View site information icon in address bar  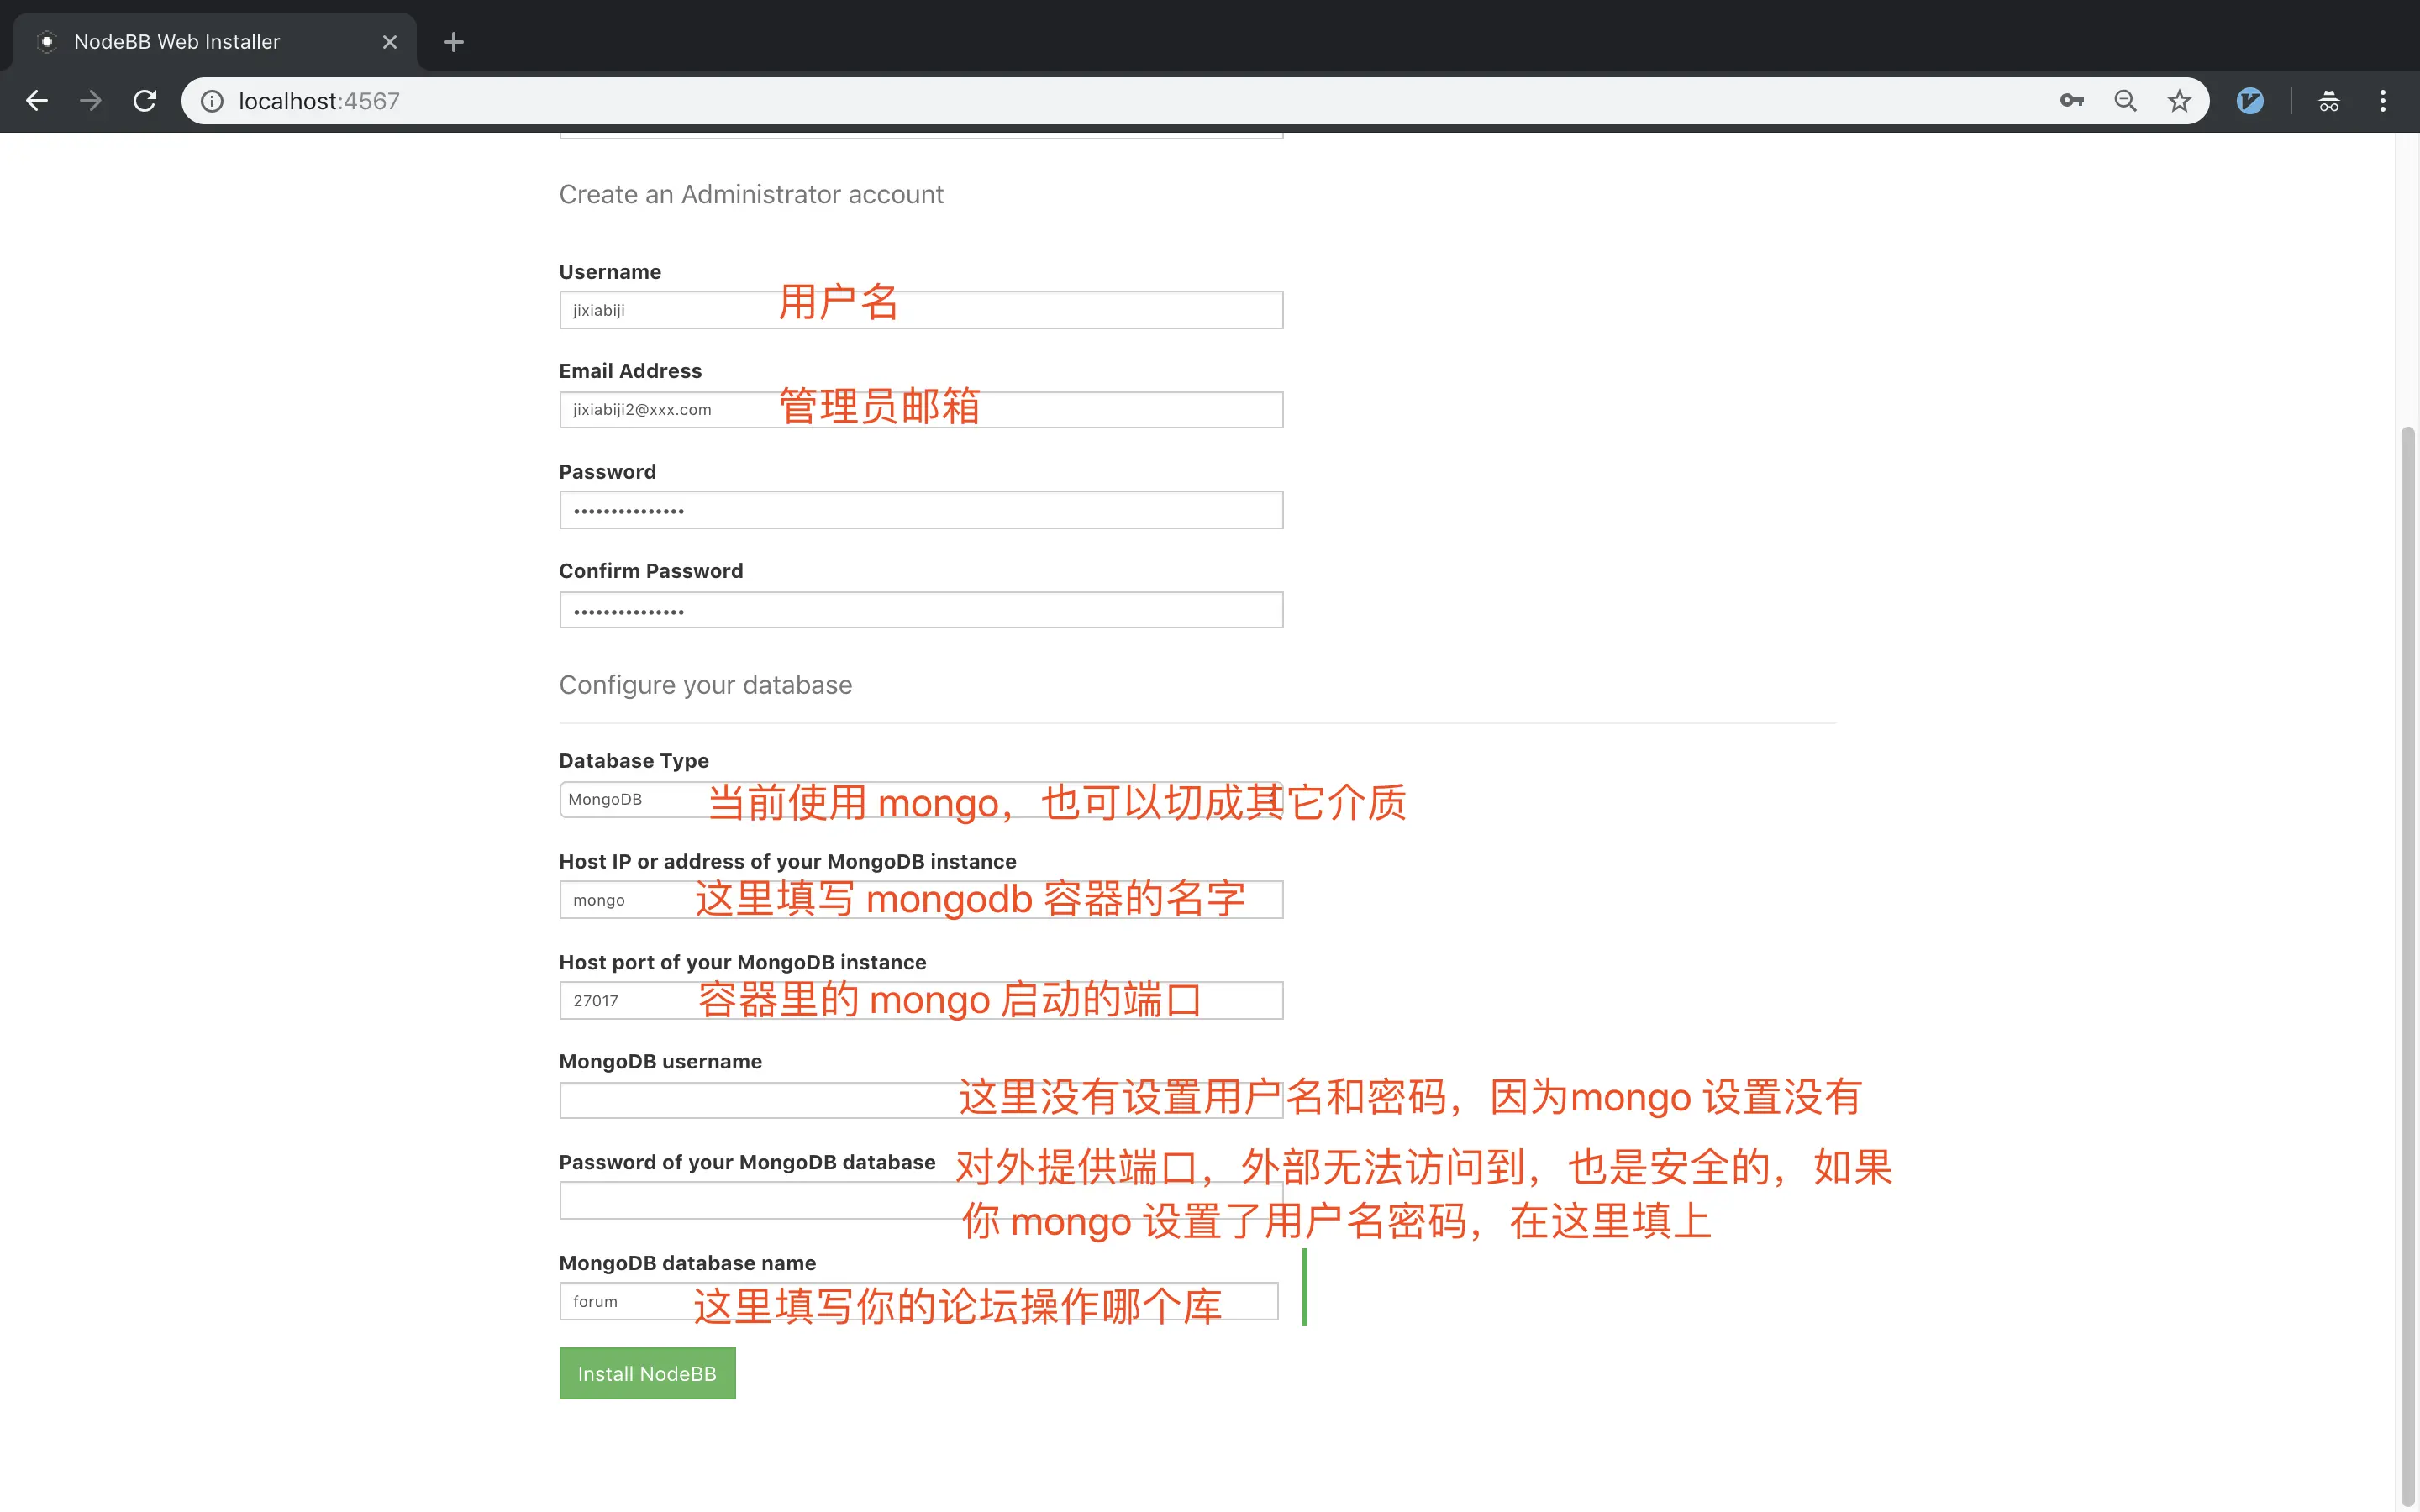click(x=212, y=101)
